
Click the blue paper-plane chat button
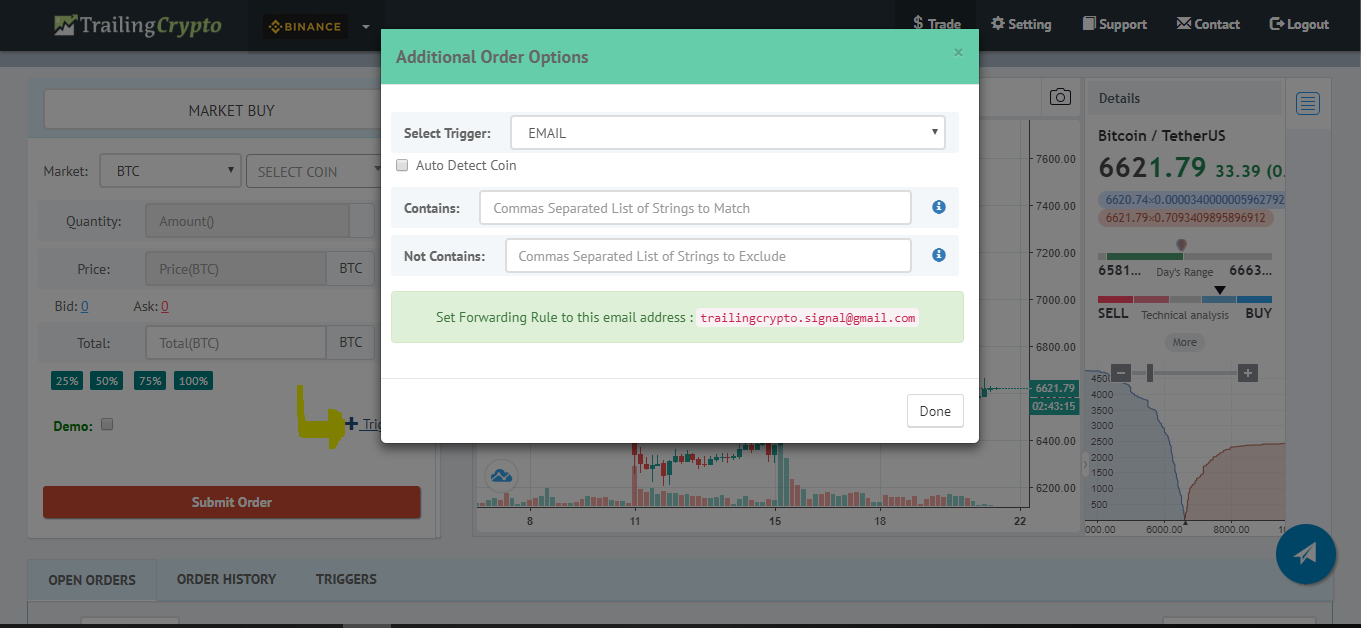click(1306, 554)
